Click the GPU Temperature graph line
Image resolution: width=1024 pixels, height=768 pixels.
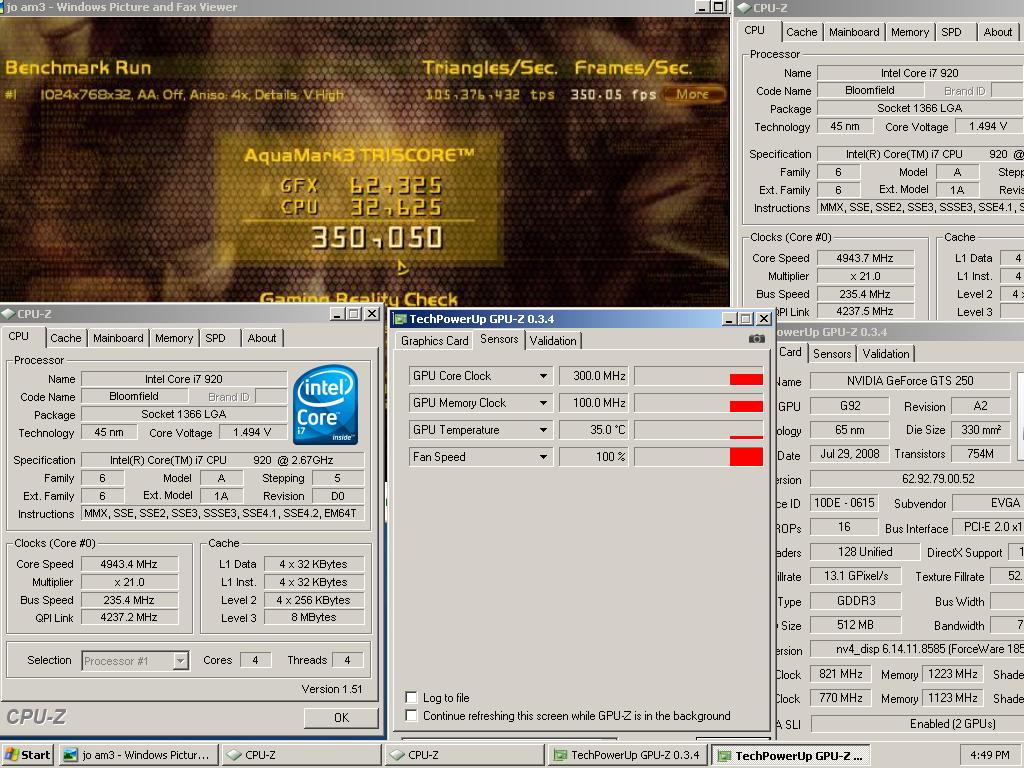746,437
